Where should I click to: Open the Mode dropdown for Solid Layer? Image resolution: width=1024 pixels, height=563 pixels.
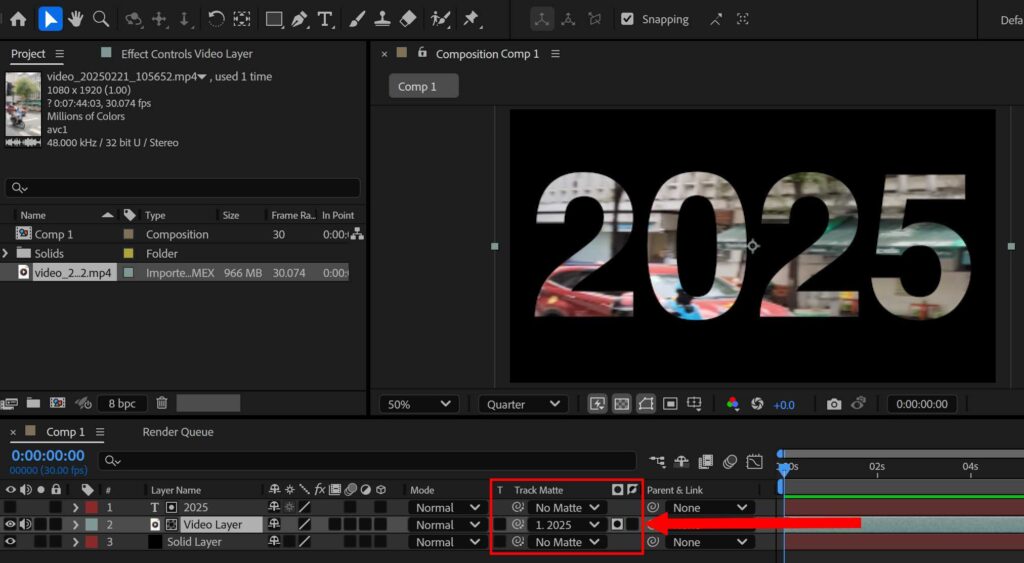(447, 542)
